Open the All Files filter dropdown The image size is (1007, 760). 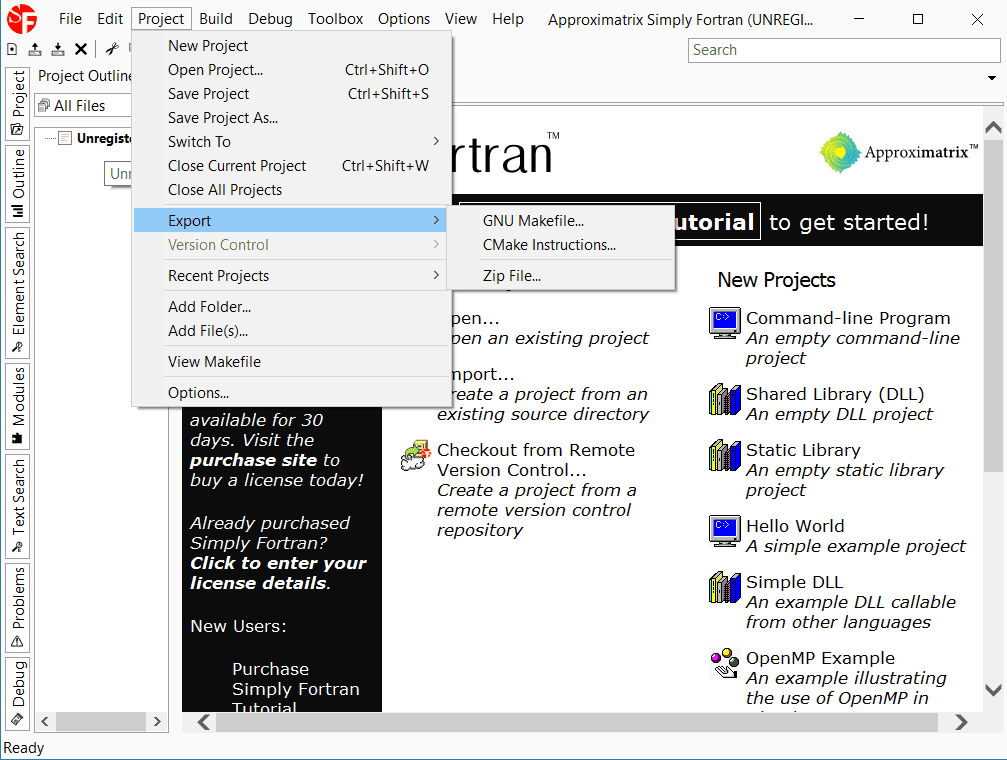pyautogui.click(x=83, y=105)
